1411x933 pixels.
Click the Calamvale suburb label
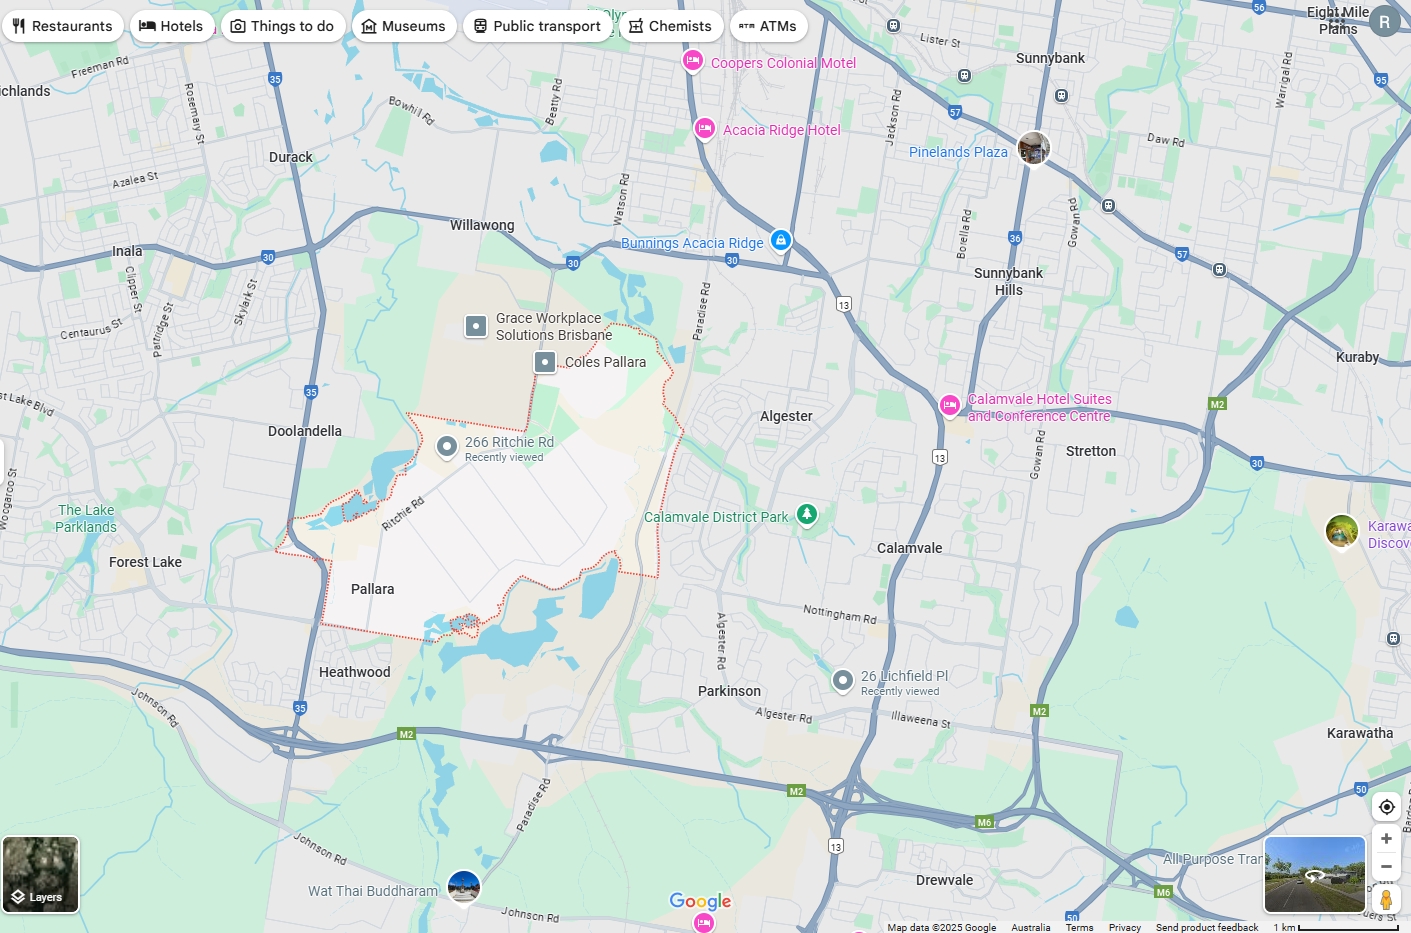click(910, 548)
